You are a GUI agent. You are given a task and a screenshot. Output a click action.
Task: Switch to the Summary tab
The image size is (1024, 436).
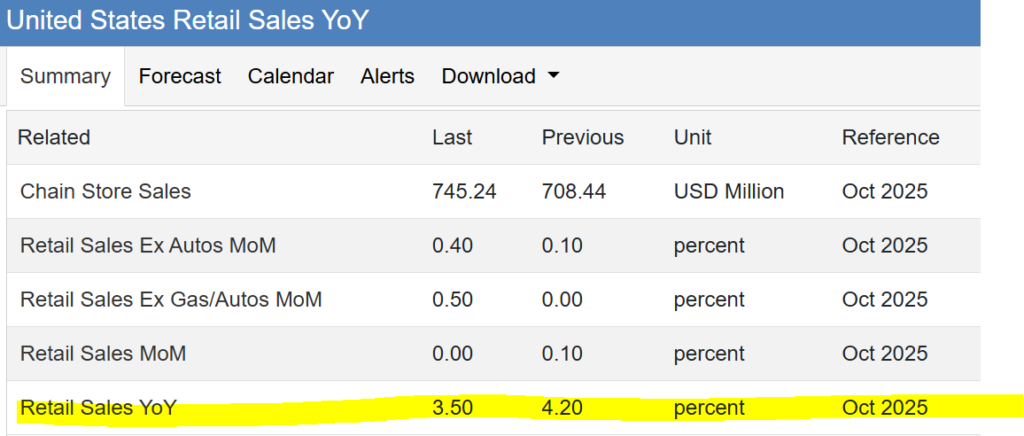click(x=65, y=77)
